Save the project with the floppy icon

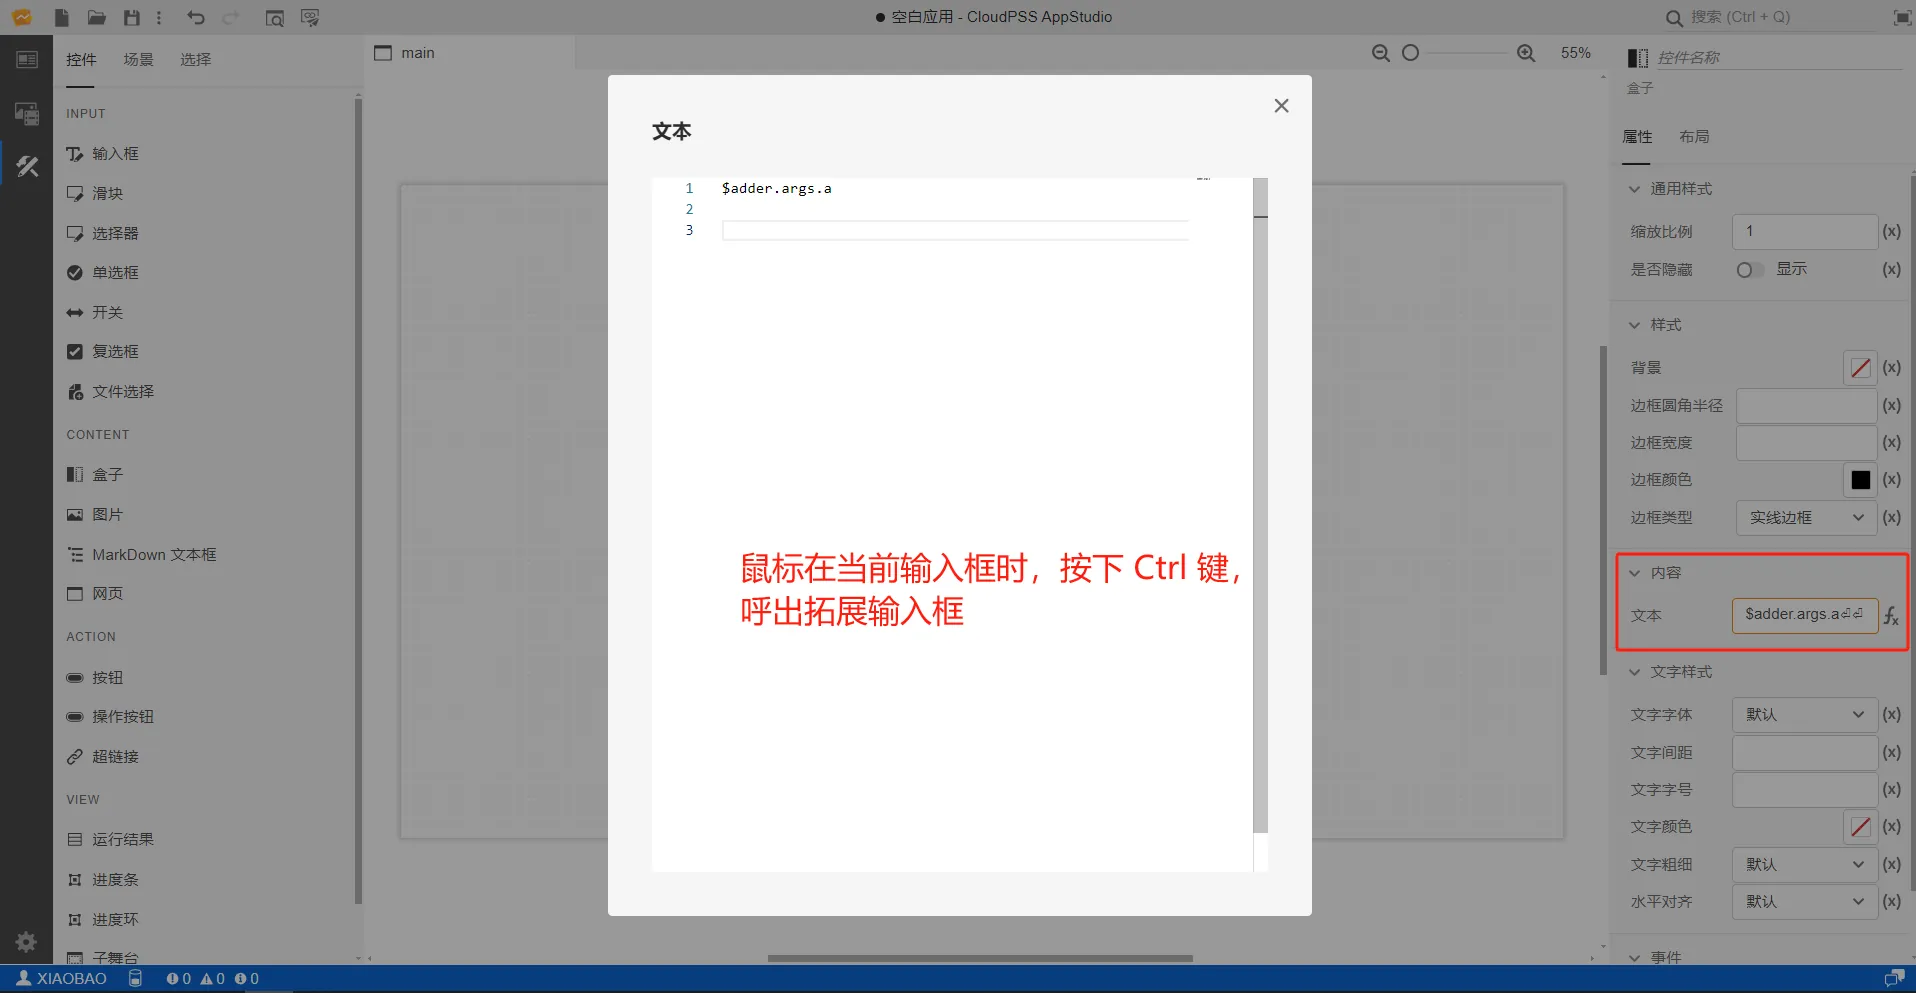pos(131,18)
